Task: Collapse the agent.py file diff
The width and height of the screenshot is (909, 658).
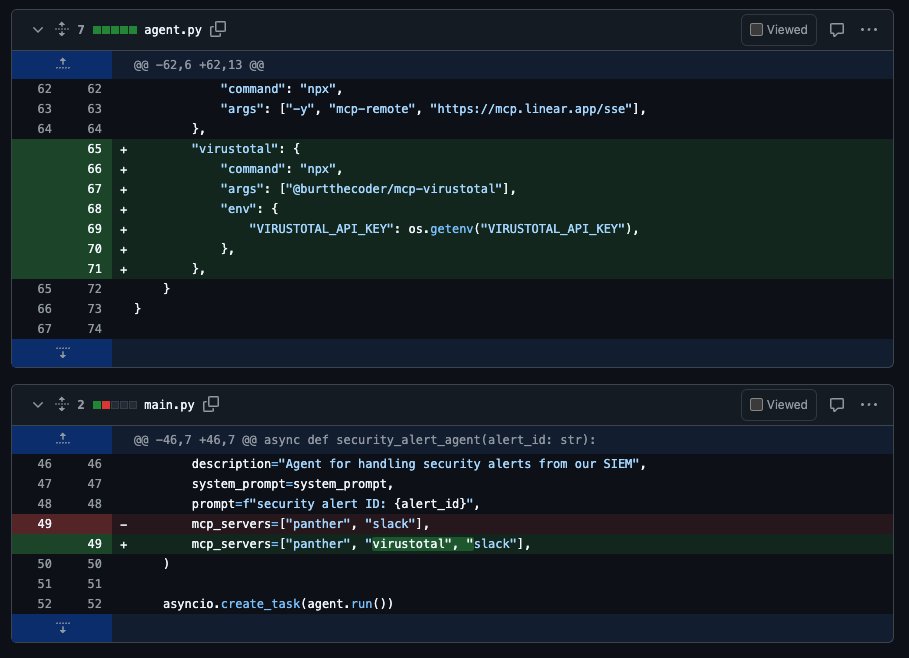Action: click(38, 30)
